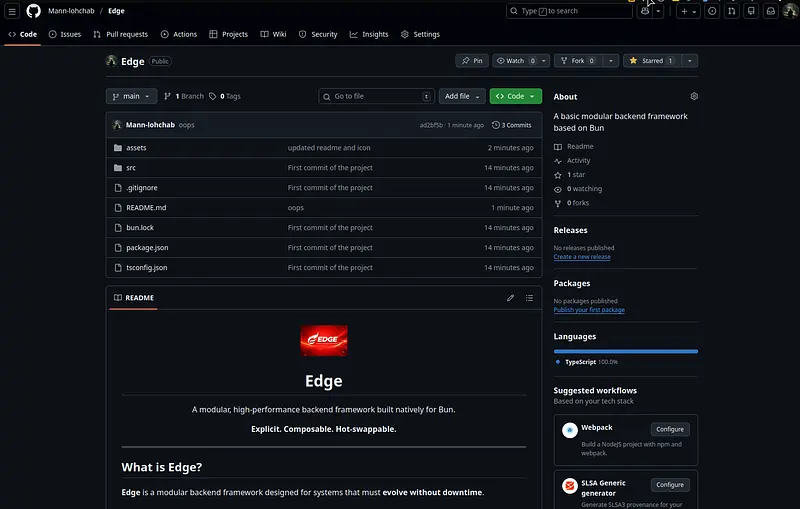Expand the main branch dropdown
This screenshot has width=800, height=509.
[x=131, y=96]
